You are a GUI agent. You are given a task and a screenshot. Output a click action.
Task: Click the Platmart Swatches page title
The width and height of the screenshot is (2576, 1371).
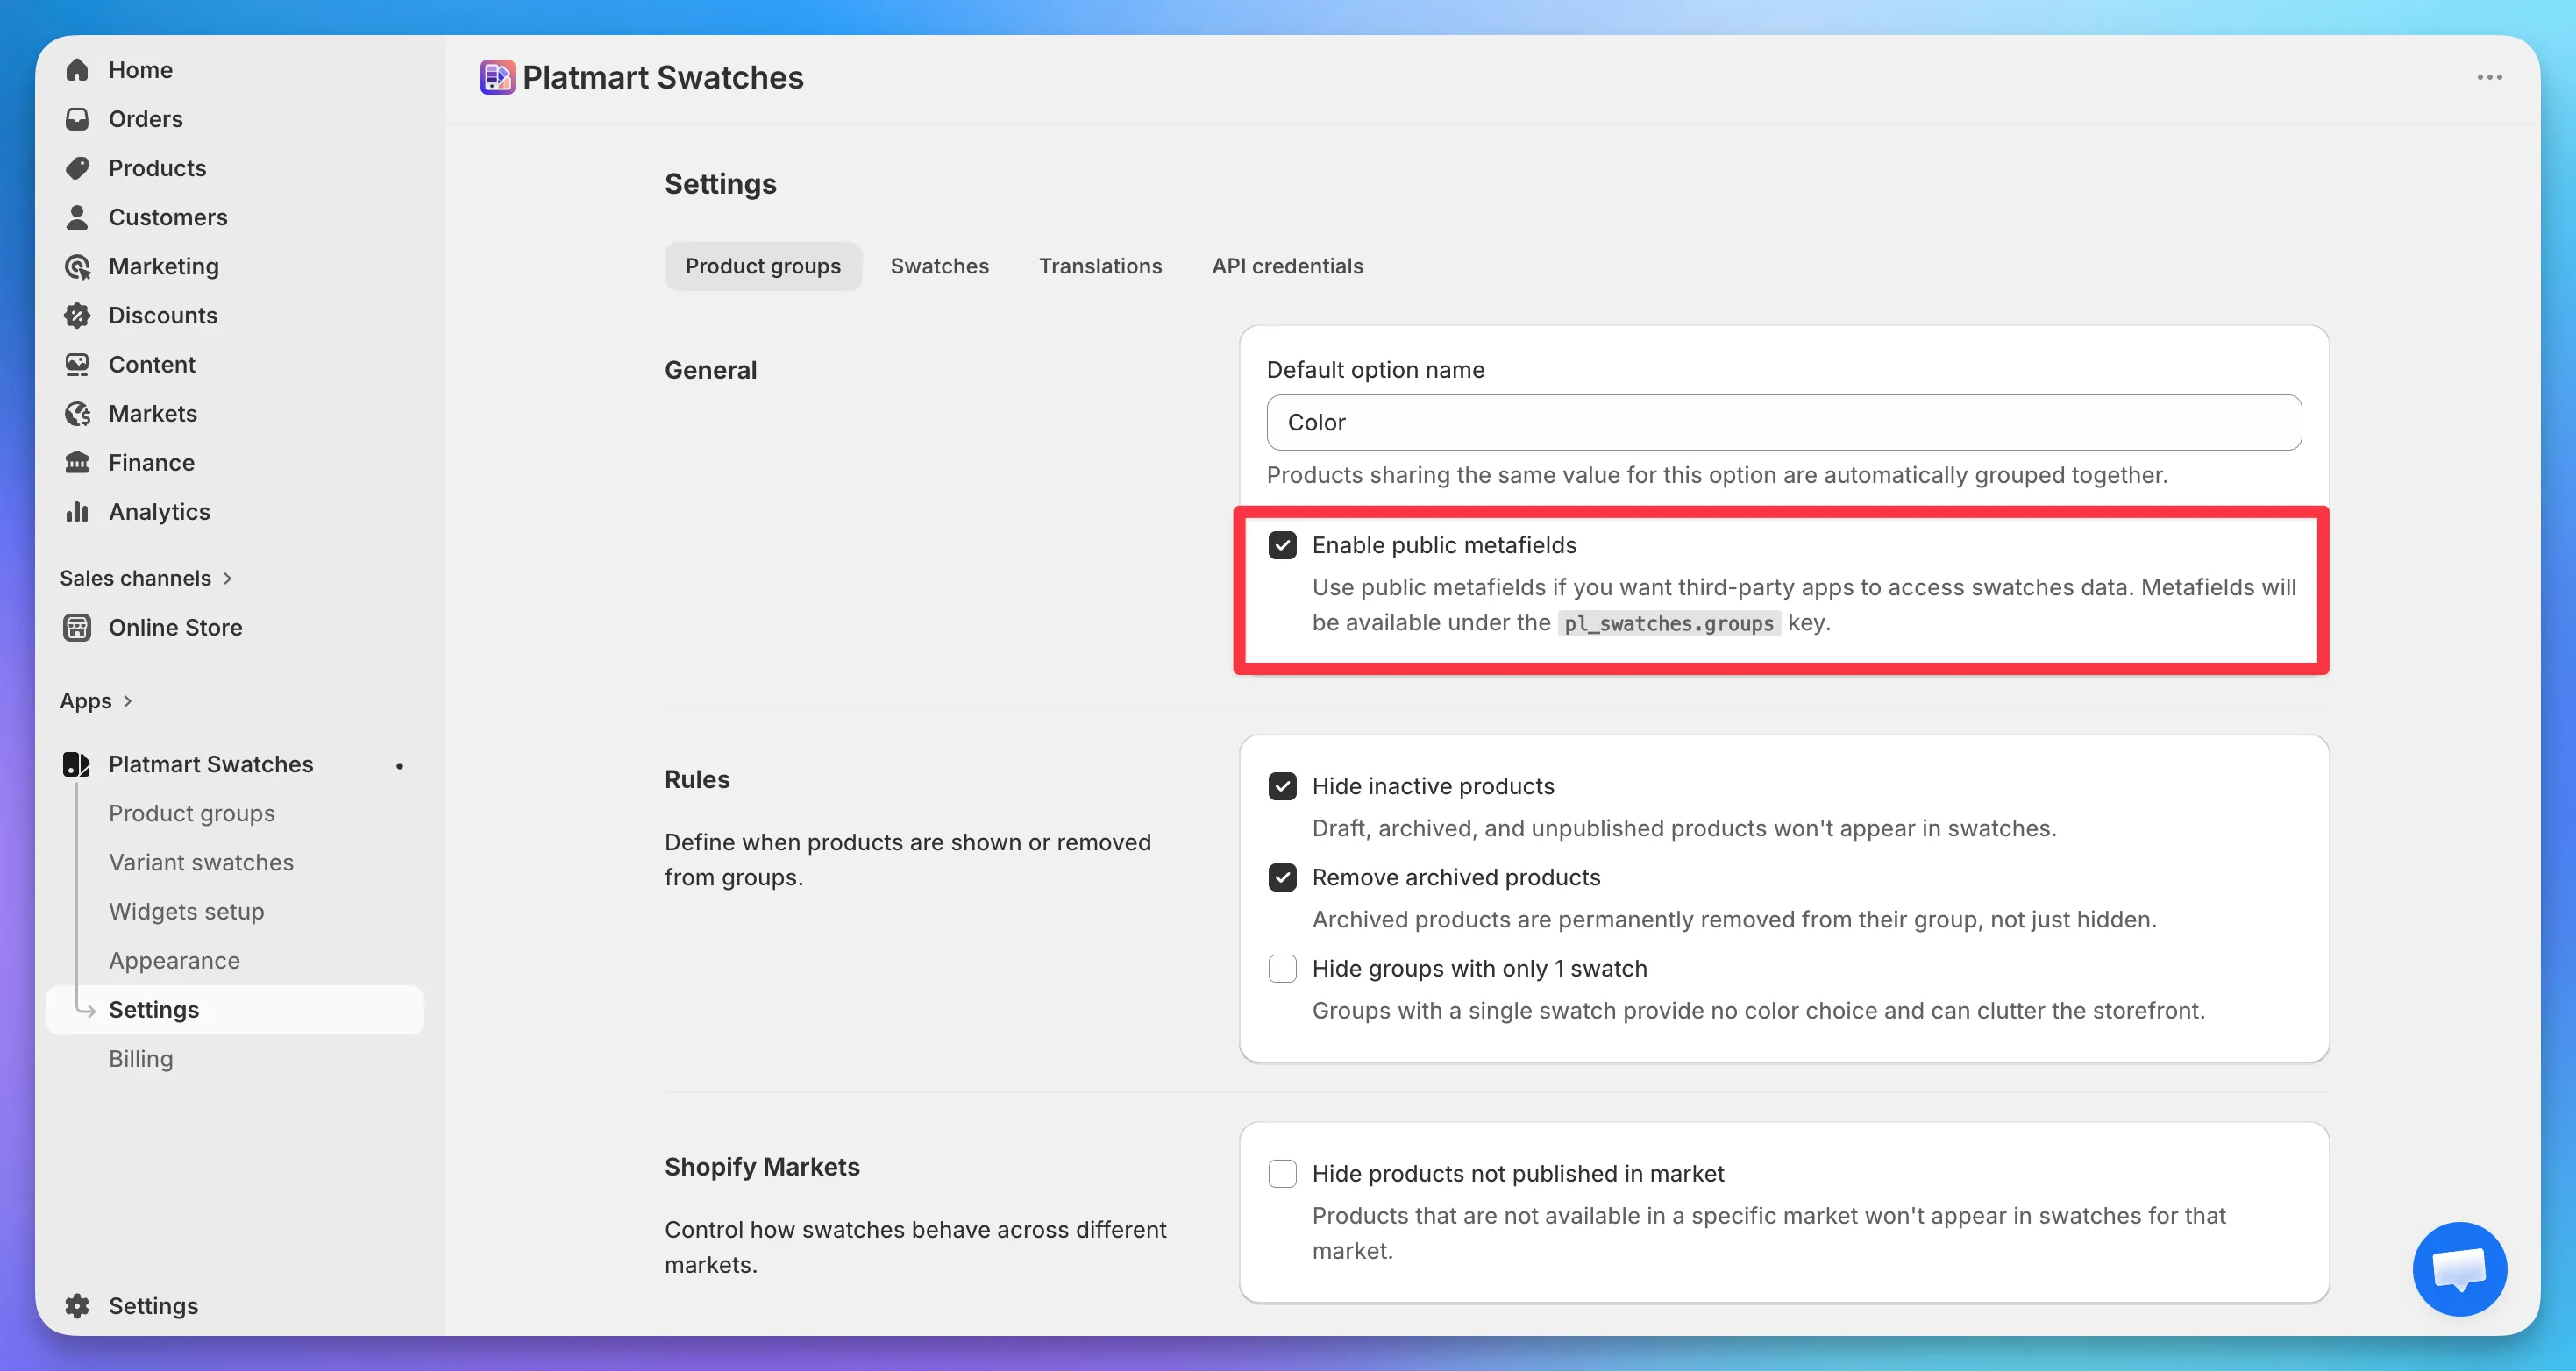tap(663, 77)
